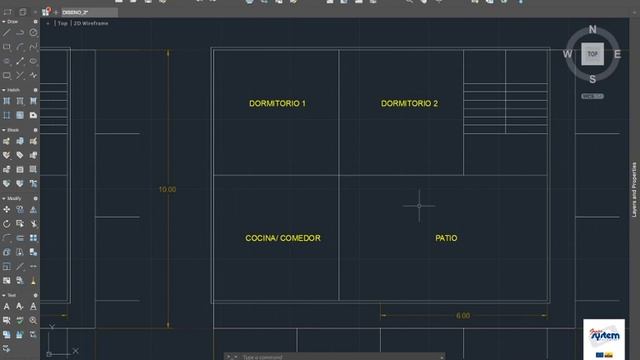This screenshot has width=640, height=360.
Task: Select the Fillet tool in Modify
Action: point(7,238)
